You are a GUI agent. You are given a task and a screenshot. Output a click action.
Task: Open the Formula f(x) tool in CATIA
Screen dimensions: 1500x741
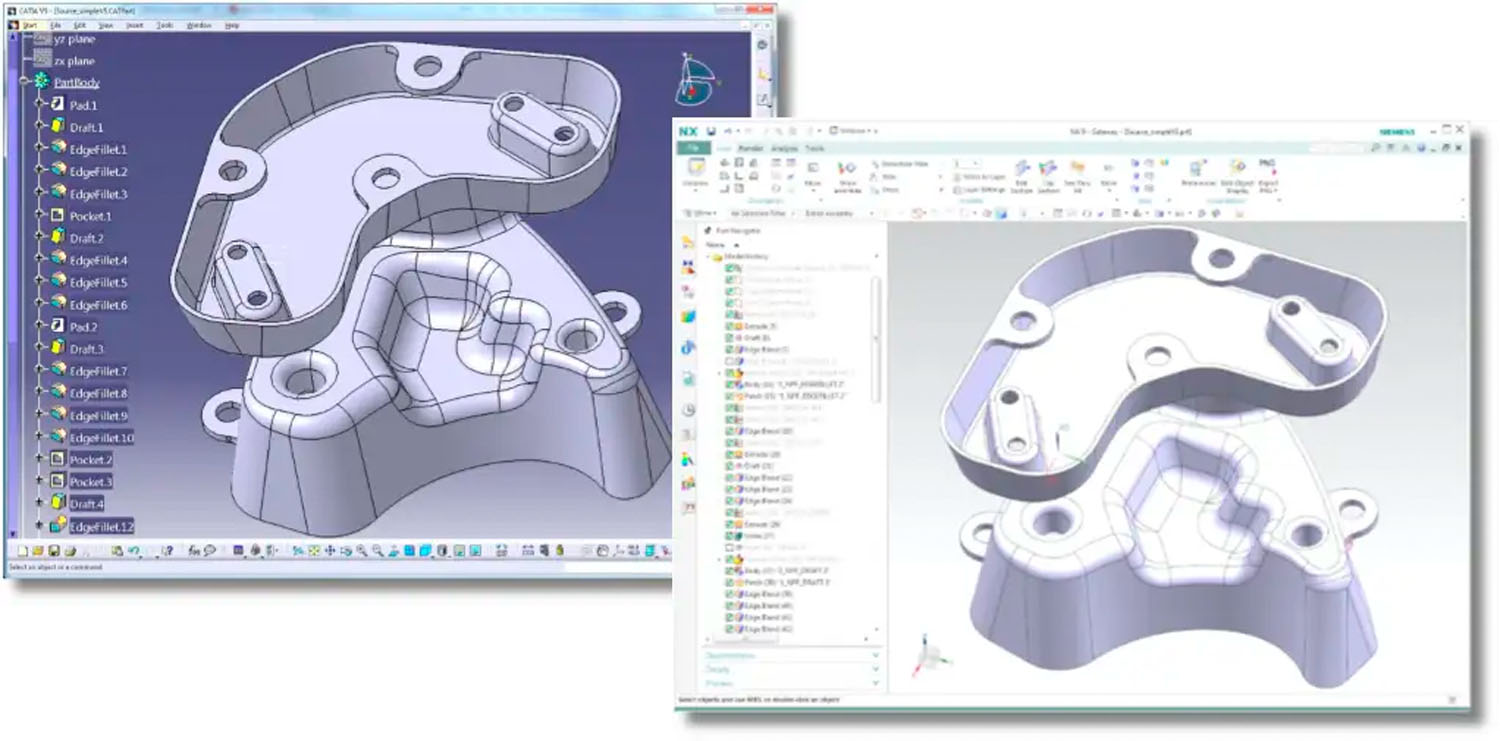(194, 551)
